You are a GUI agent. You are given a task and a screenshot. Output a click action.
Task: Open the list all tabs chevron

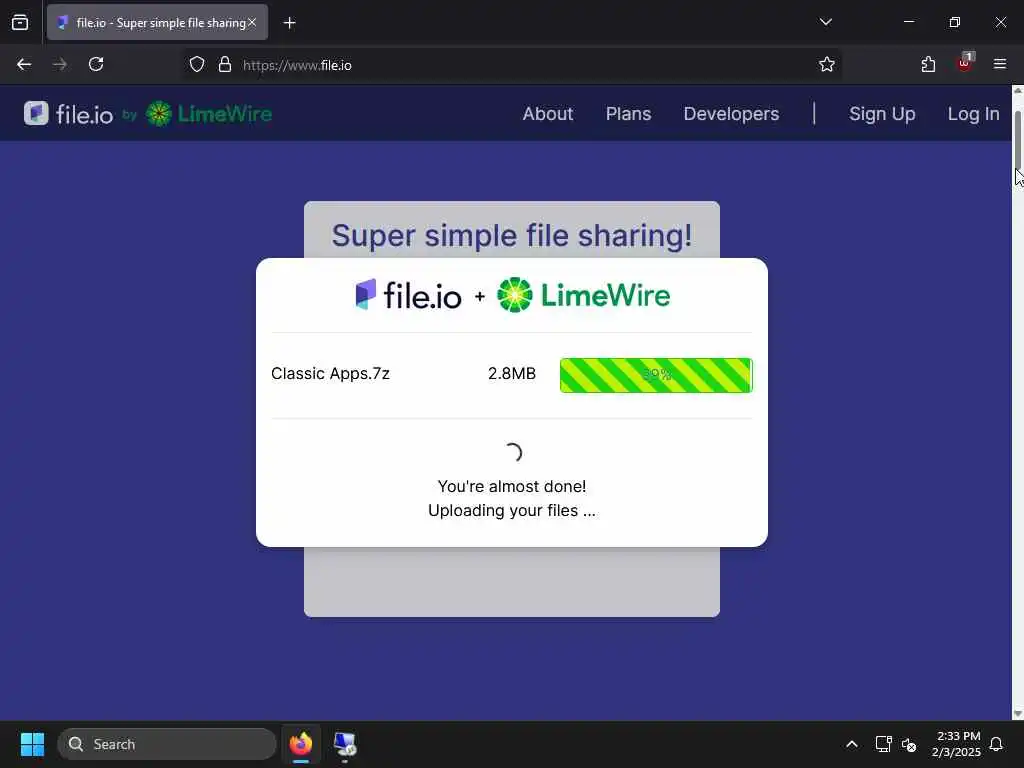[x=825, y=22]
